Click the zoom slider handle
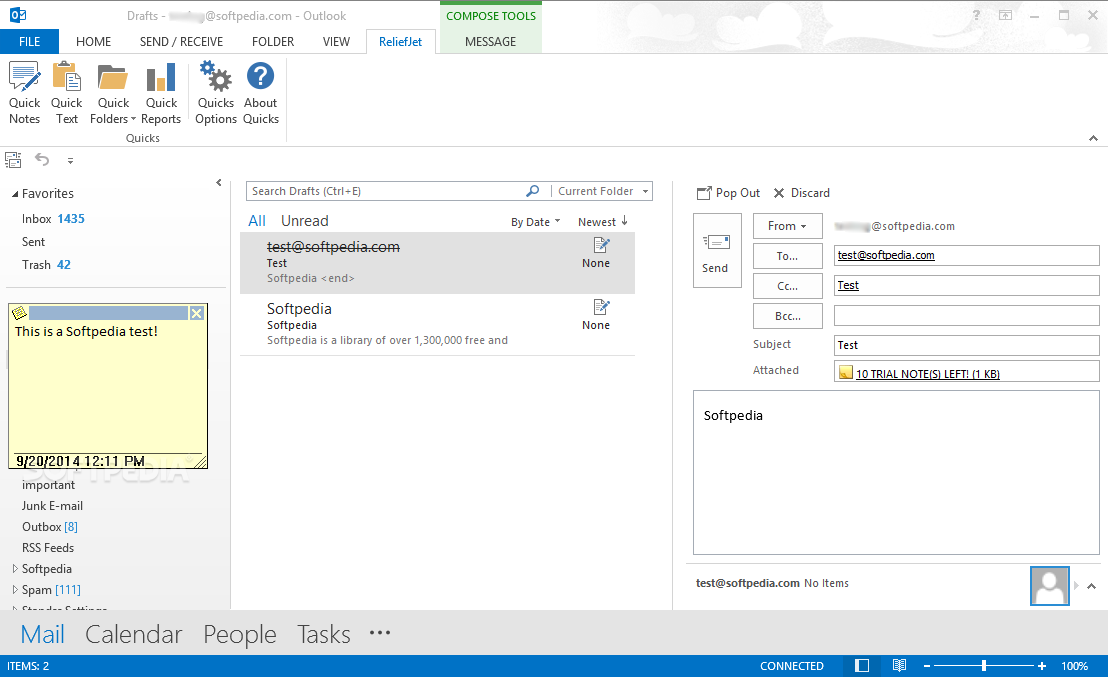The width and height of the screenshot is (1108, 677). click(x=984, y=666)
